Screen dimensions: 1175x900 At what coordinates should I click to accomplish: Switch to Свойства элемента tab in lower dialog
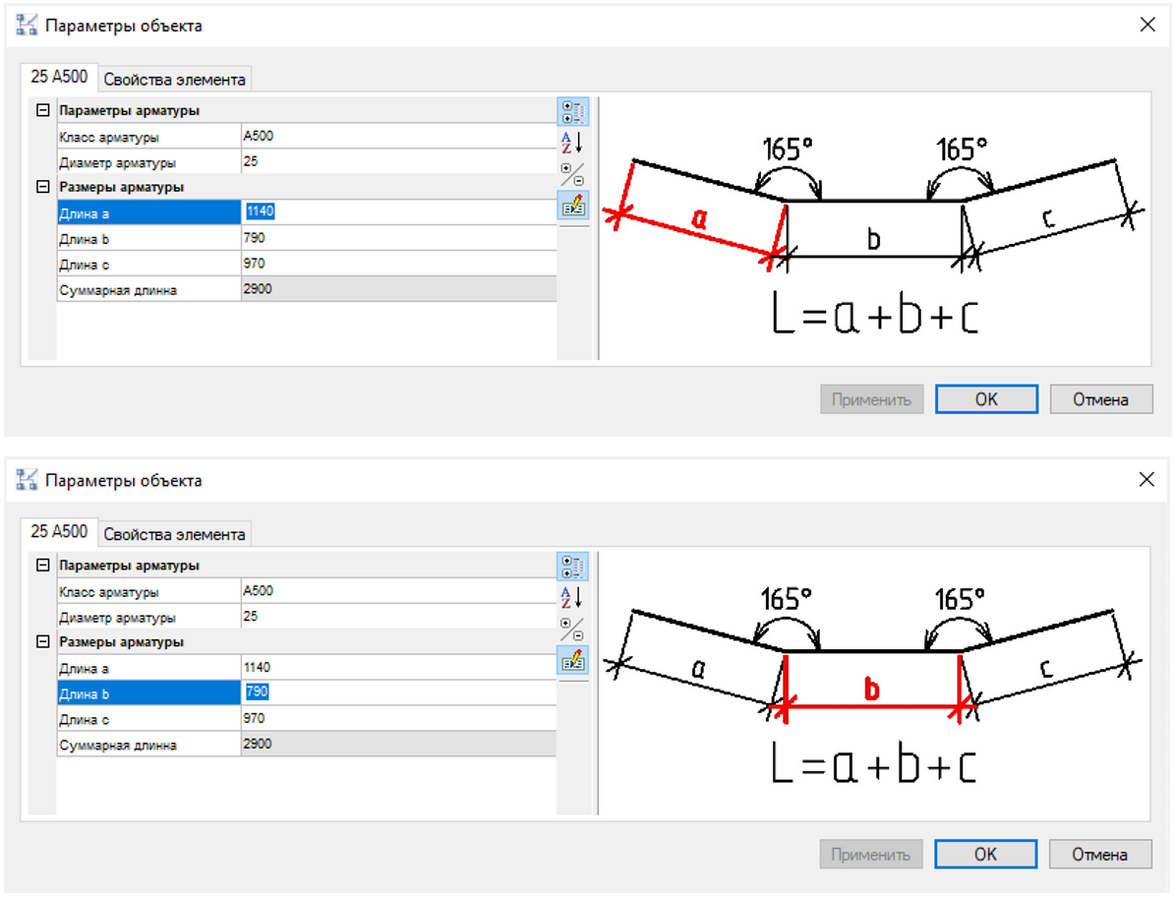(x=175, y=534)
